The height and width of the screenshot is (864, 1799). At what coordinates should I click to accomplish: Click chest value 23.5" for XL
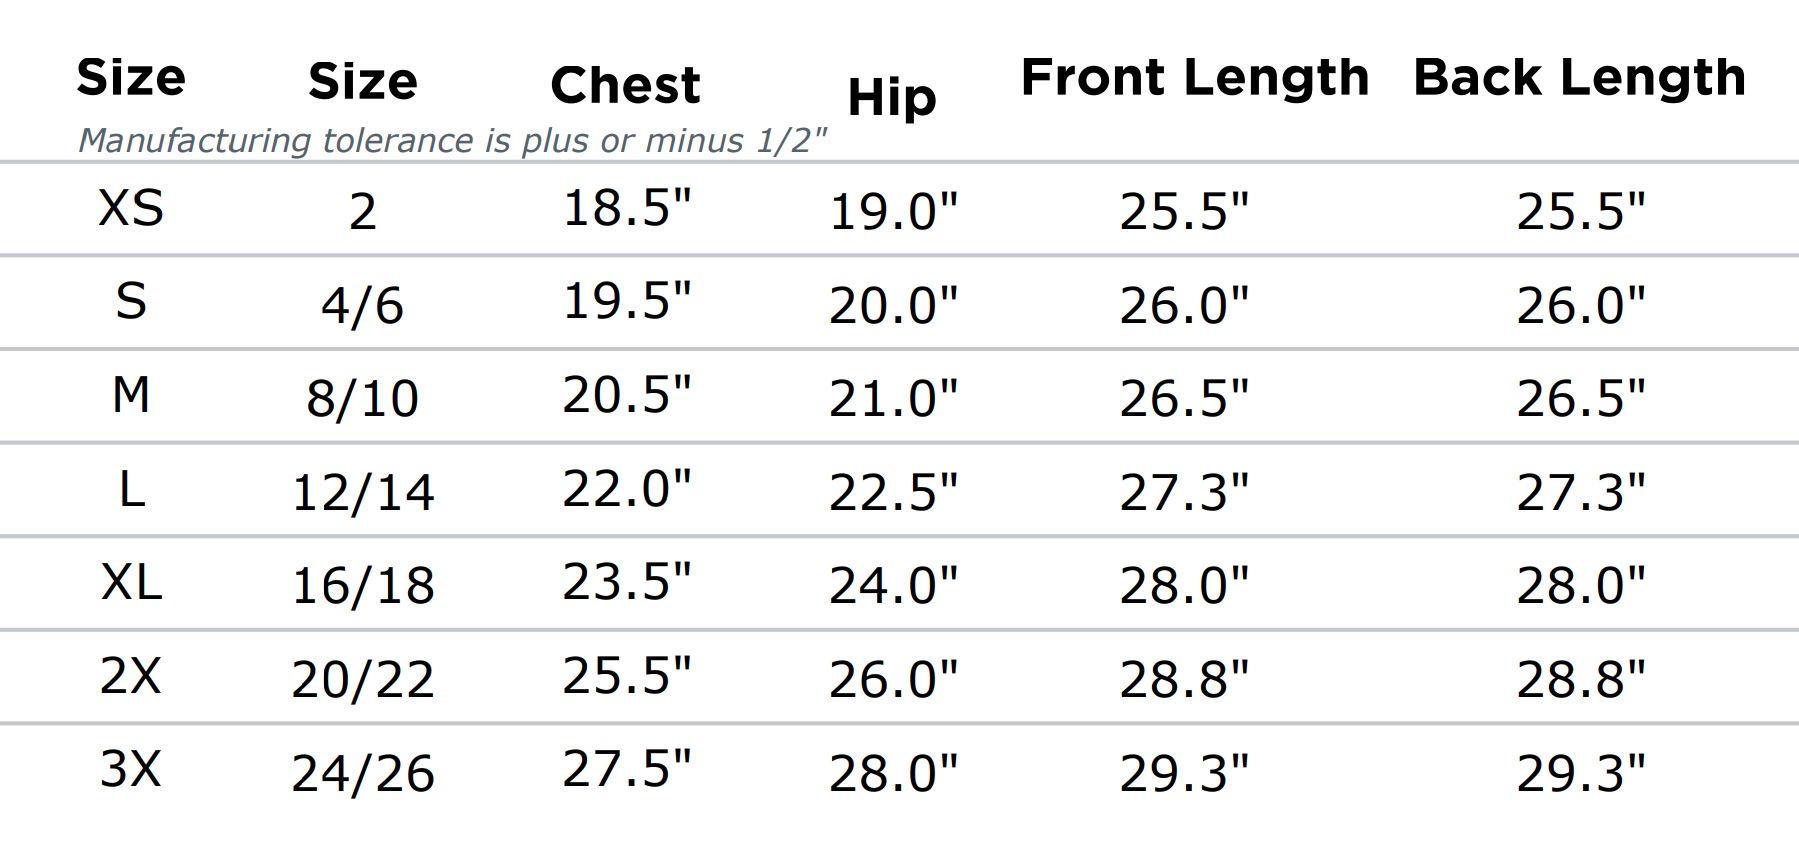click(627, 582)
